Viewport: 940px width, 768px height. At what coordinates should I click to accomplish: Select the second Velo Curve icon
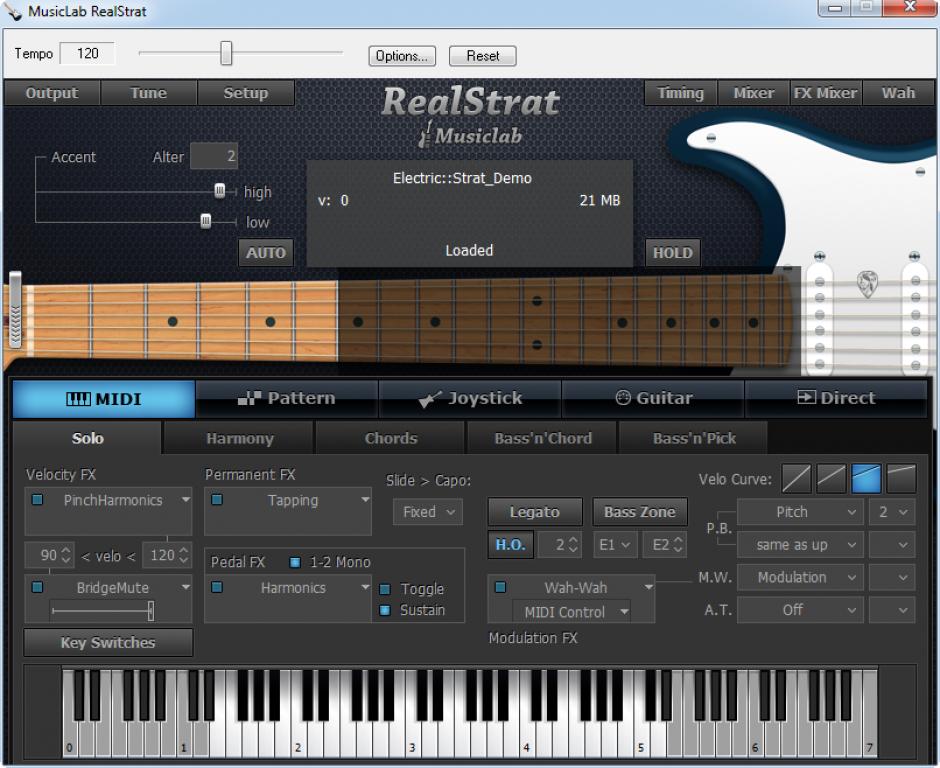pyautogui.click(x=831, y=479)
